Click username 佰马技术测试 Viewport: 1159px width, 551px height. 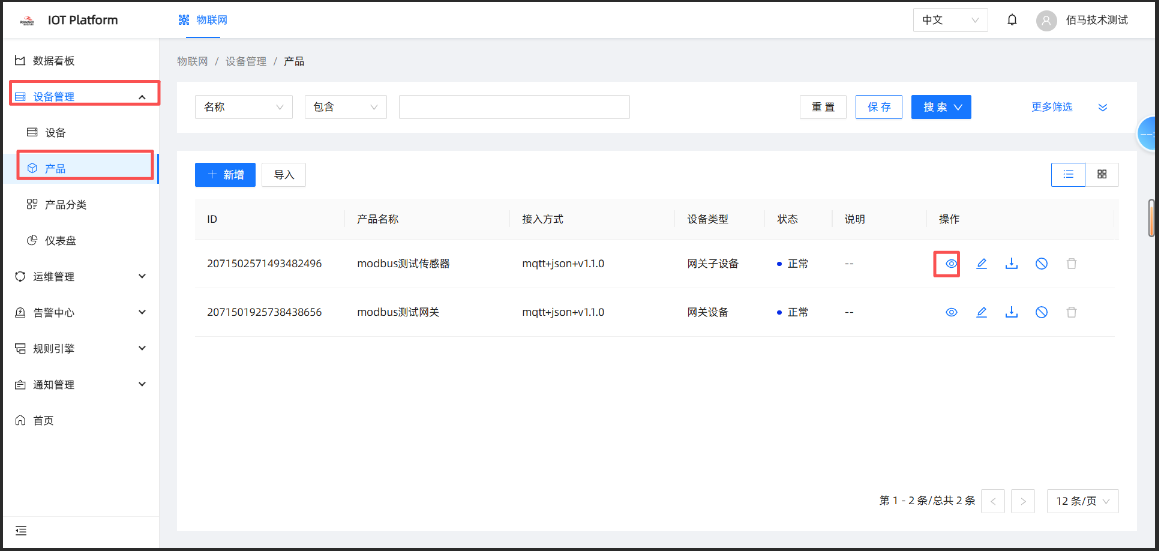pyautogui.click(x=1097, y=21)
